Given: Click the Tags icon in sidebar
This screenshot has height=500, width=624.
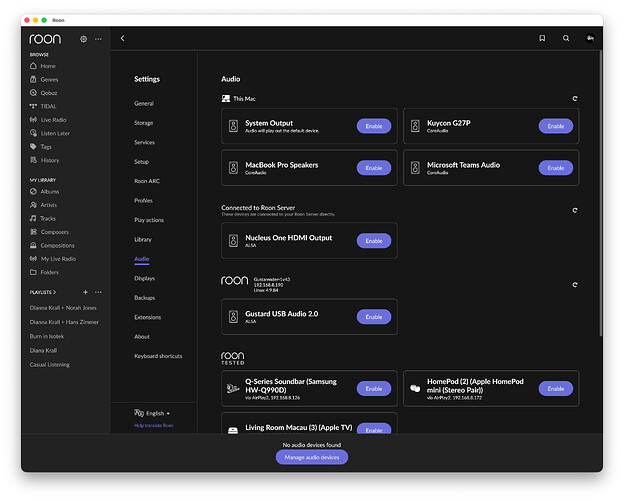Looking at the screenshot, I should point(33,146).
